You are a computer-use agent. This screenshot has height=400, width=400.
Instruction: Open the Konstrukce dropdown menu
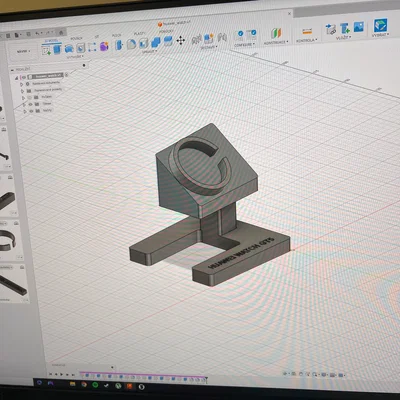click(x=276, y=42)
